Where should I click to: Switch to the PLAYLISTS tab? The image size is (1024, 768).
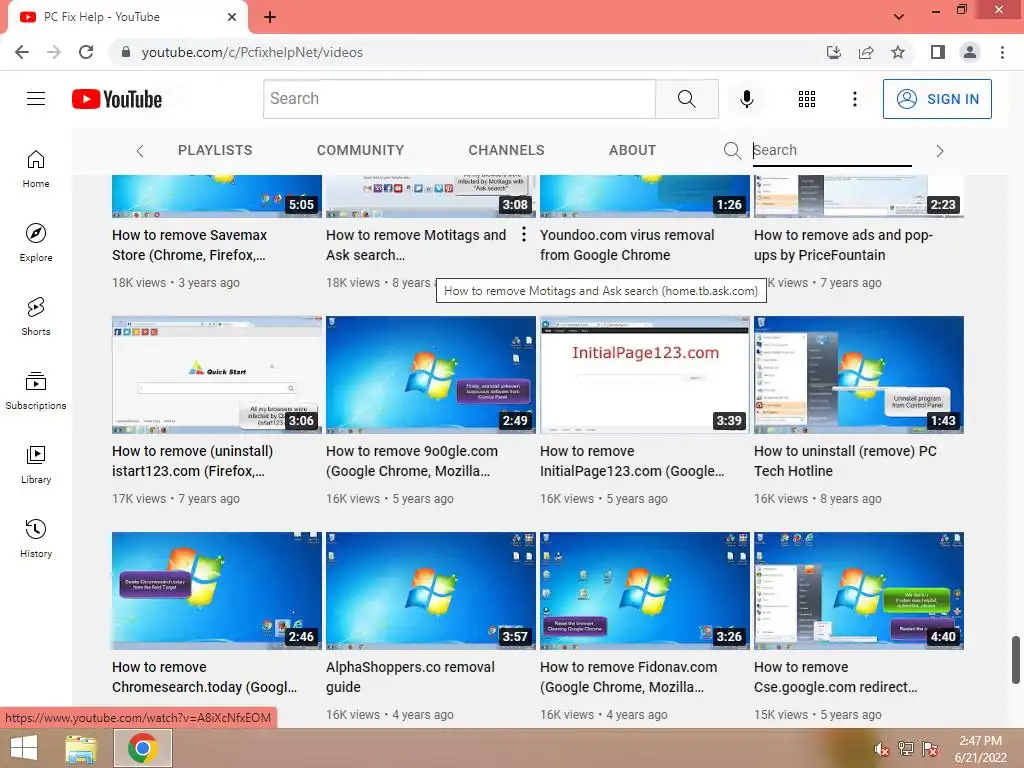coord(215,150)
